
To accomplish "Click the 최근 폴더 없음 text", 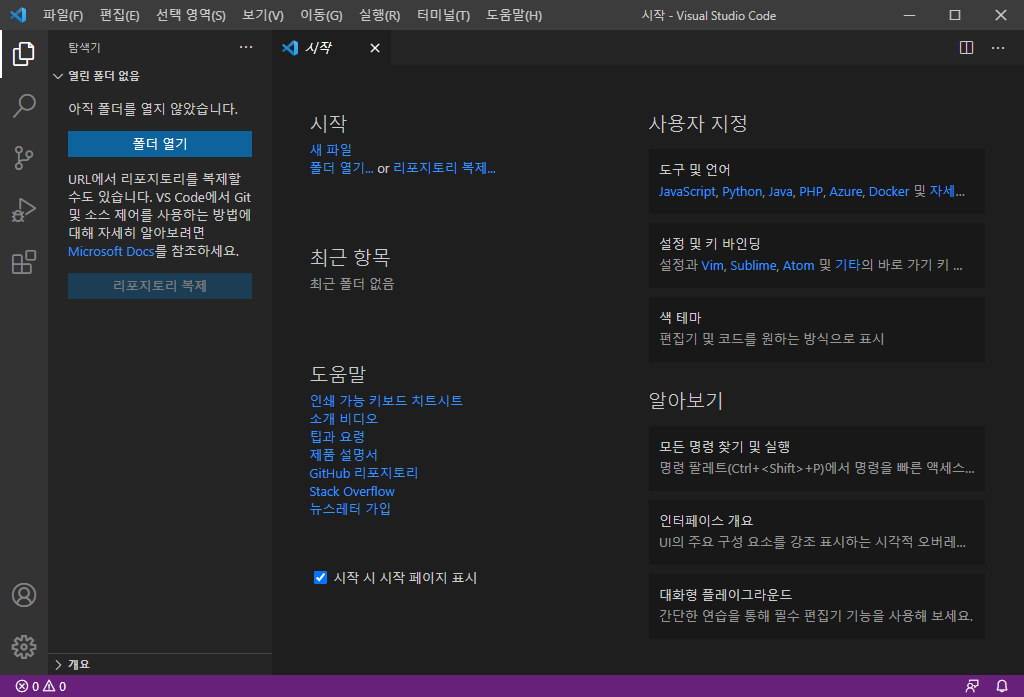I will pyautogui.click(x=352, y=284).
